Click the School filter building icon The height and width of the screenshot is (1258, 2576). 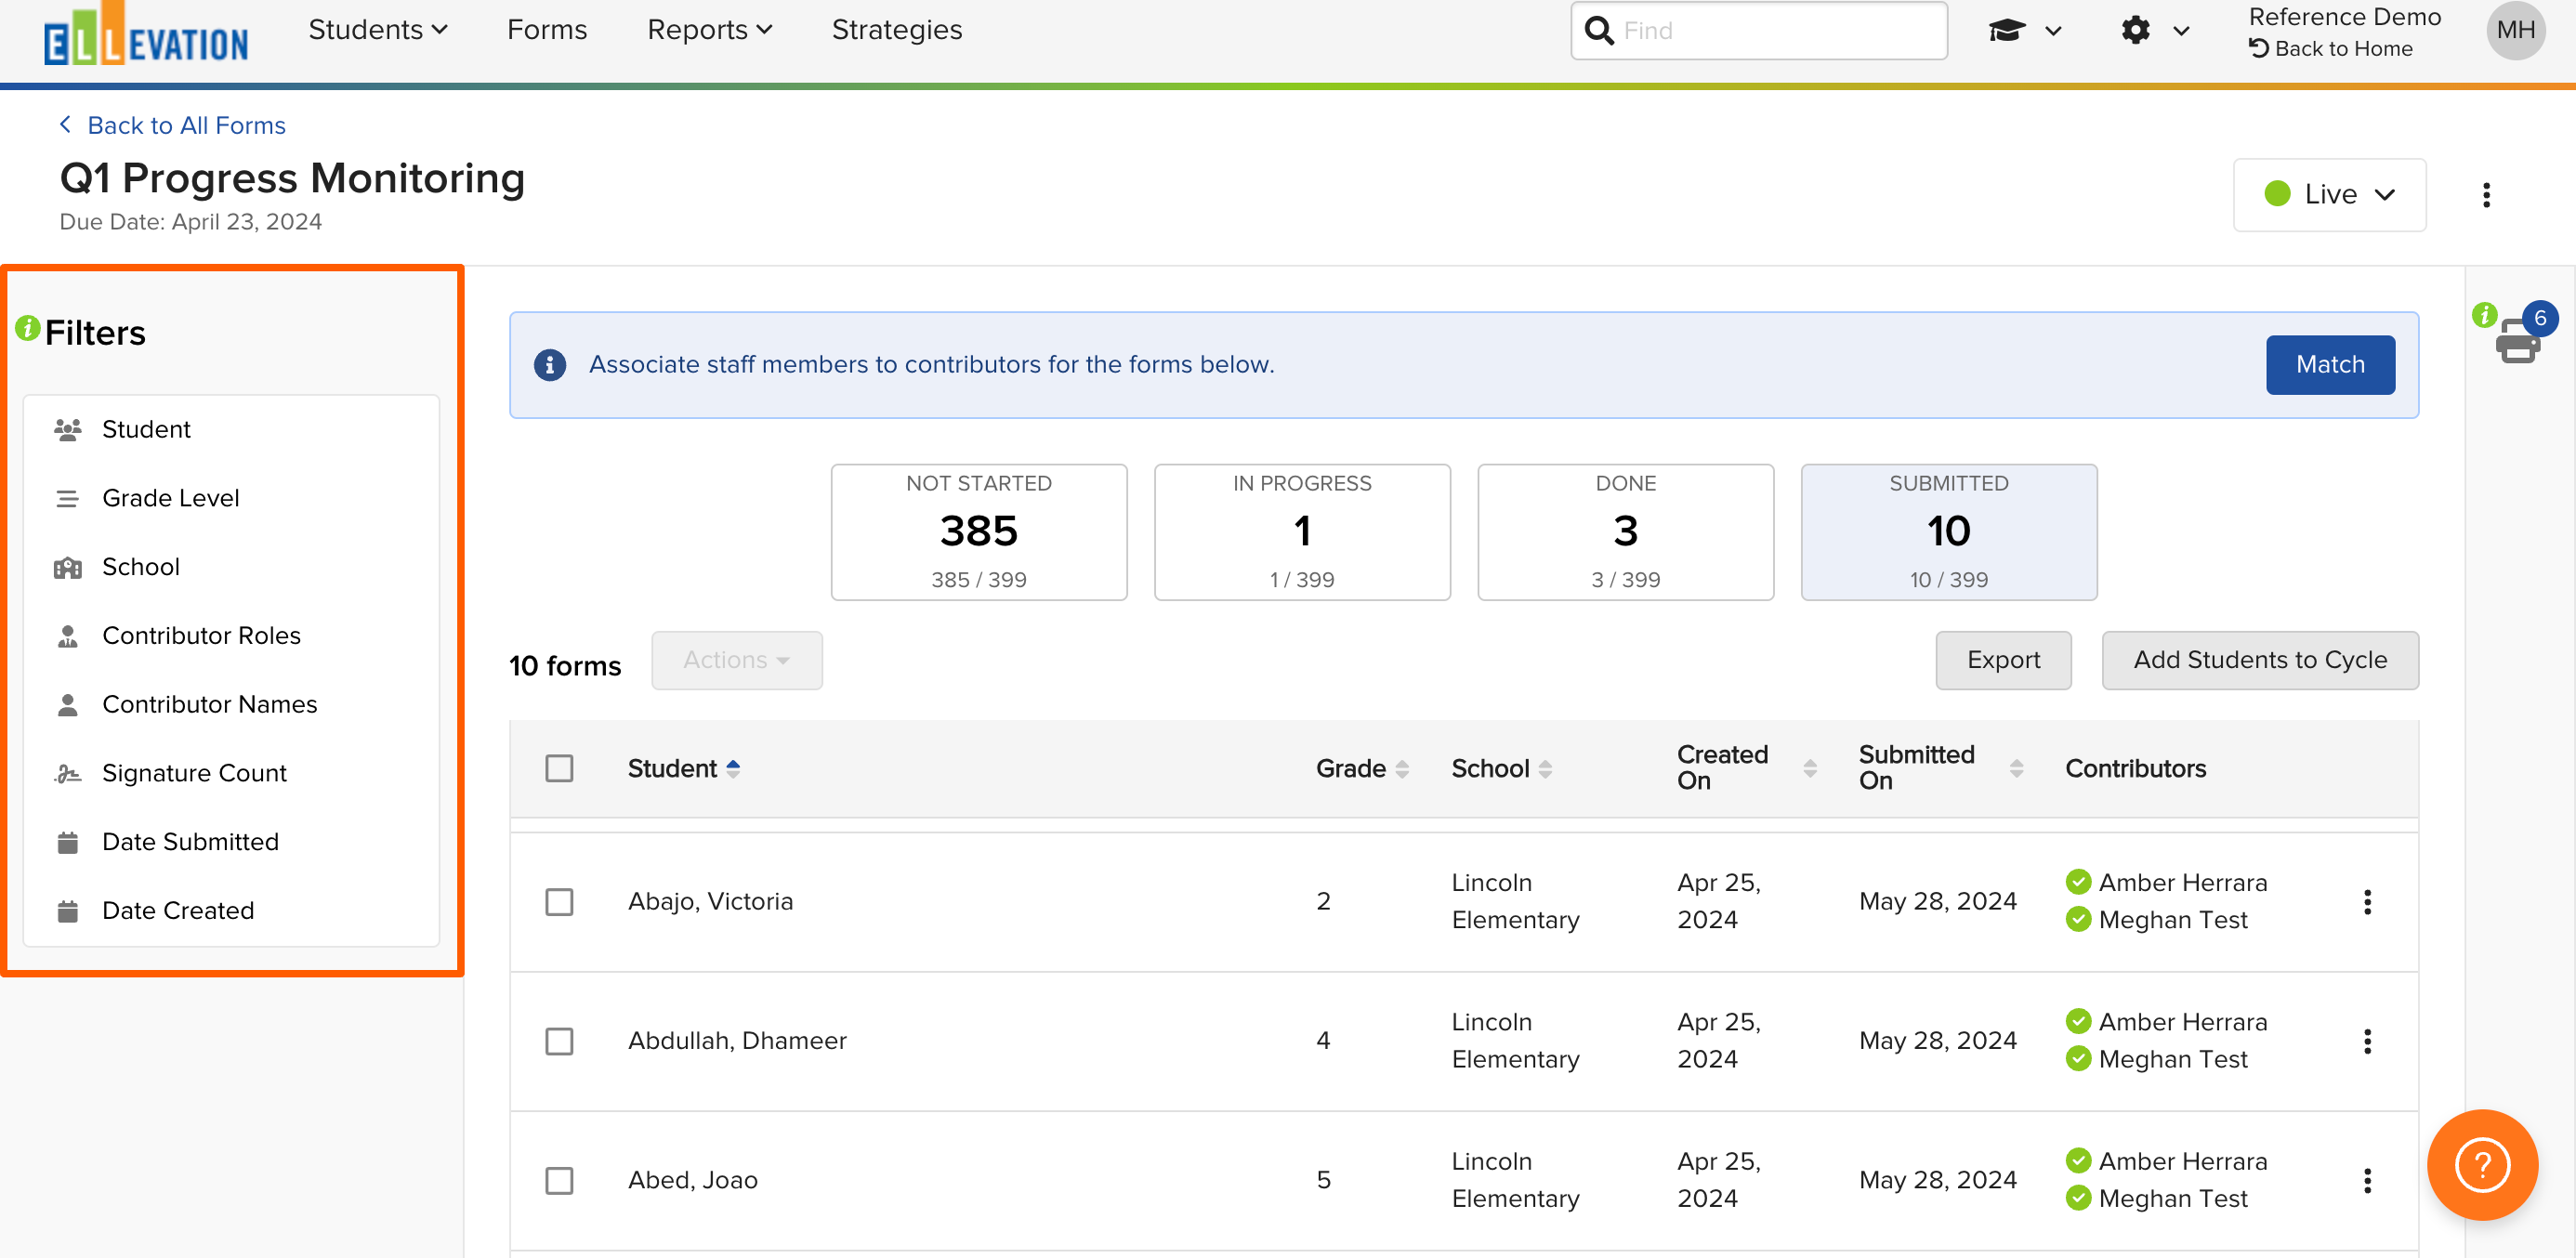(x=68, y=567)
